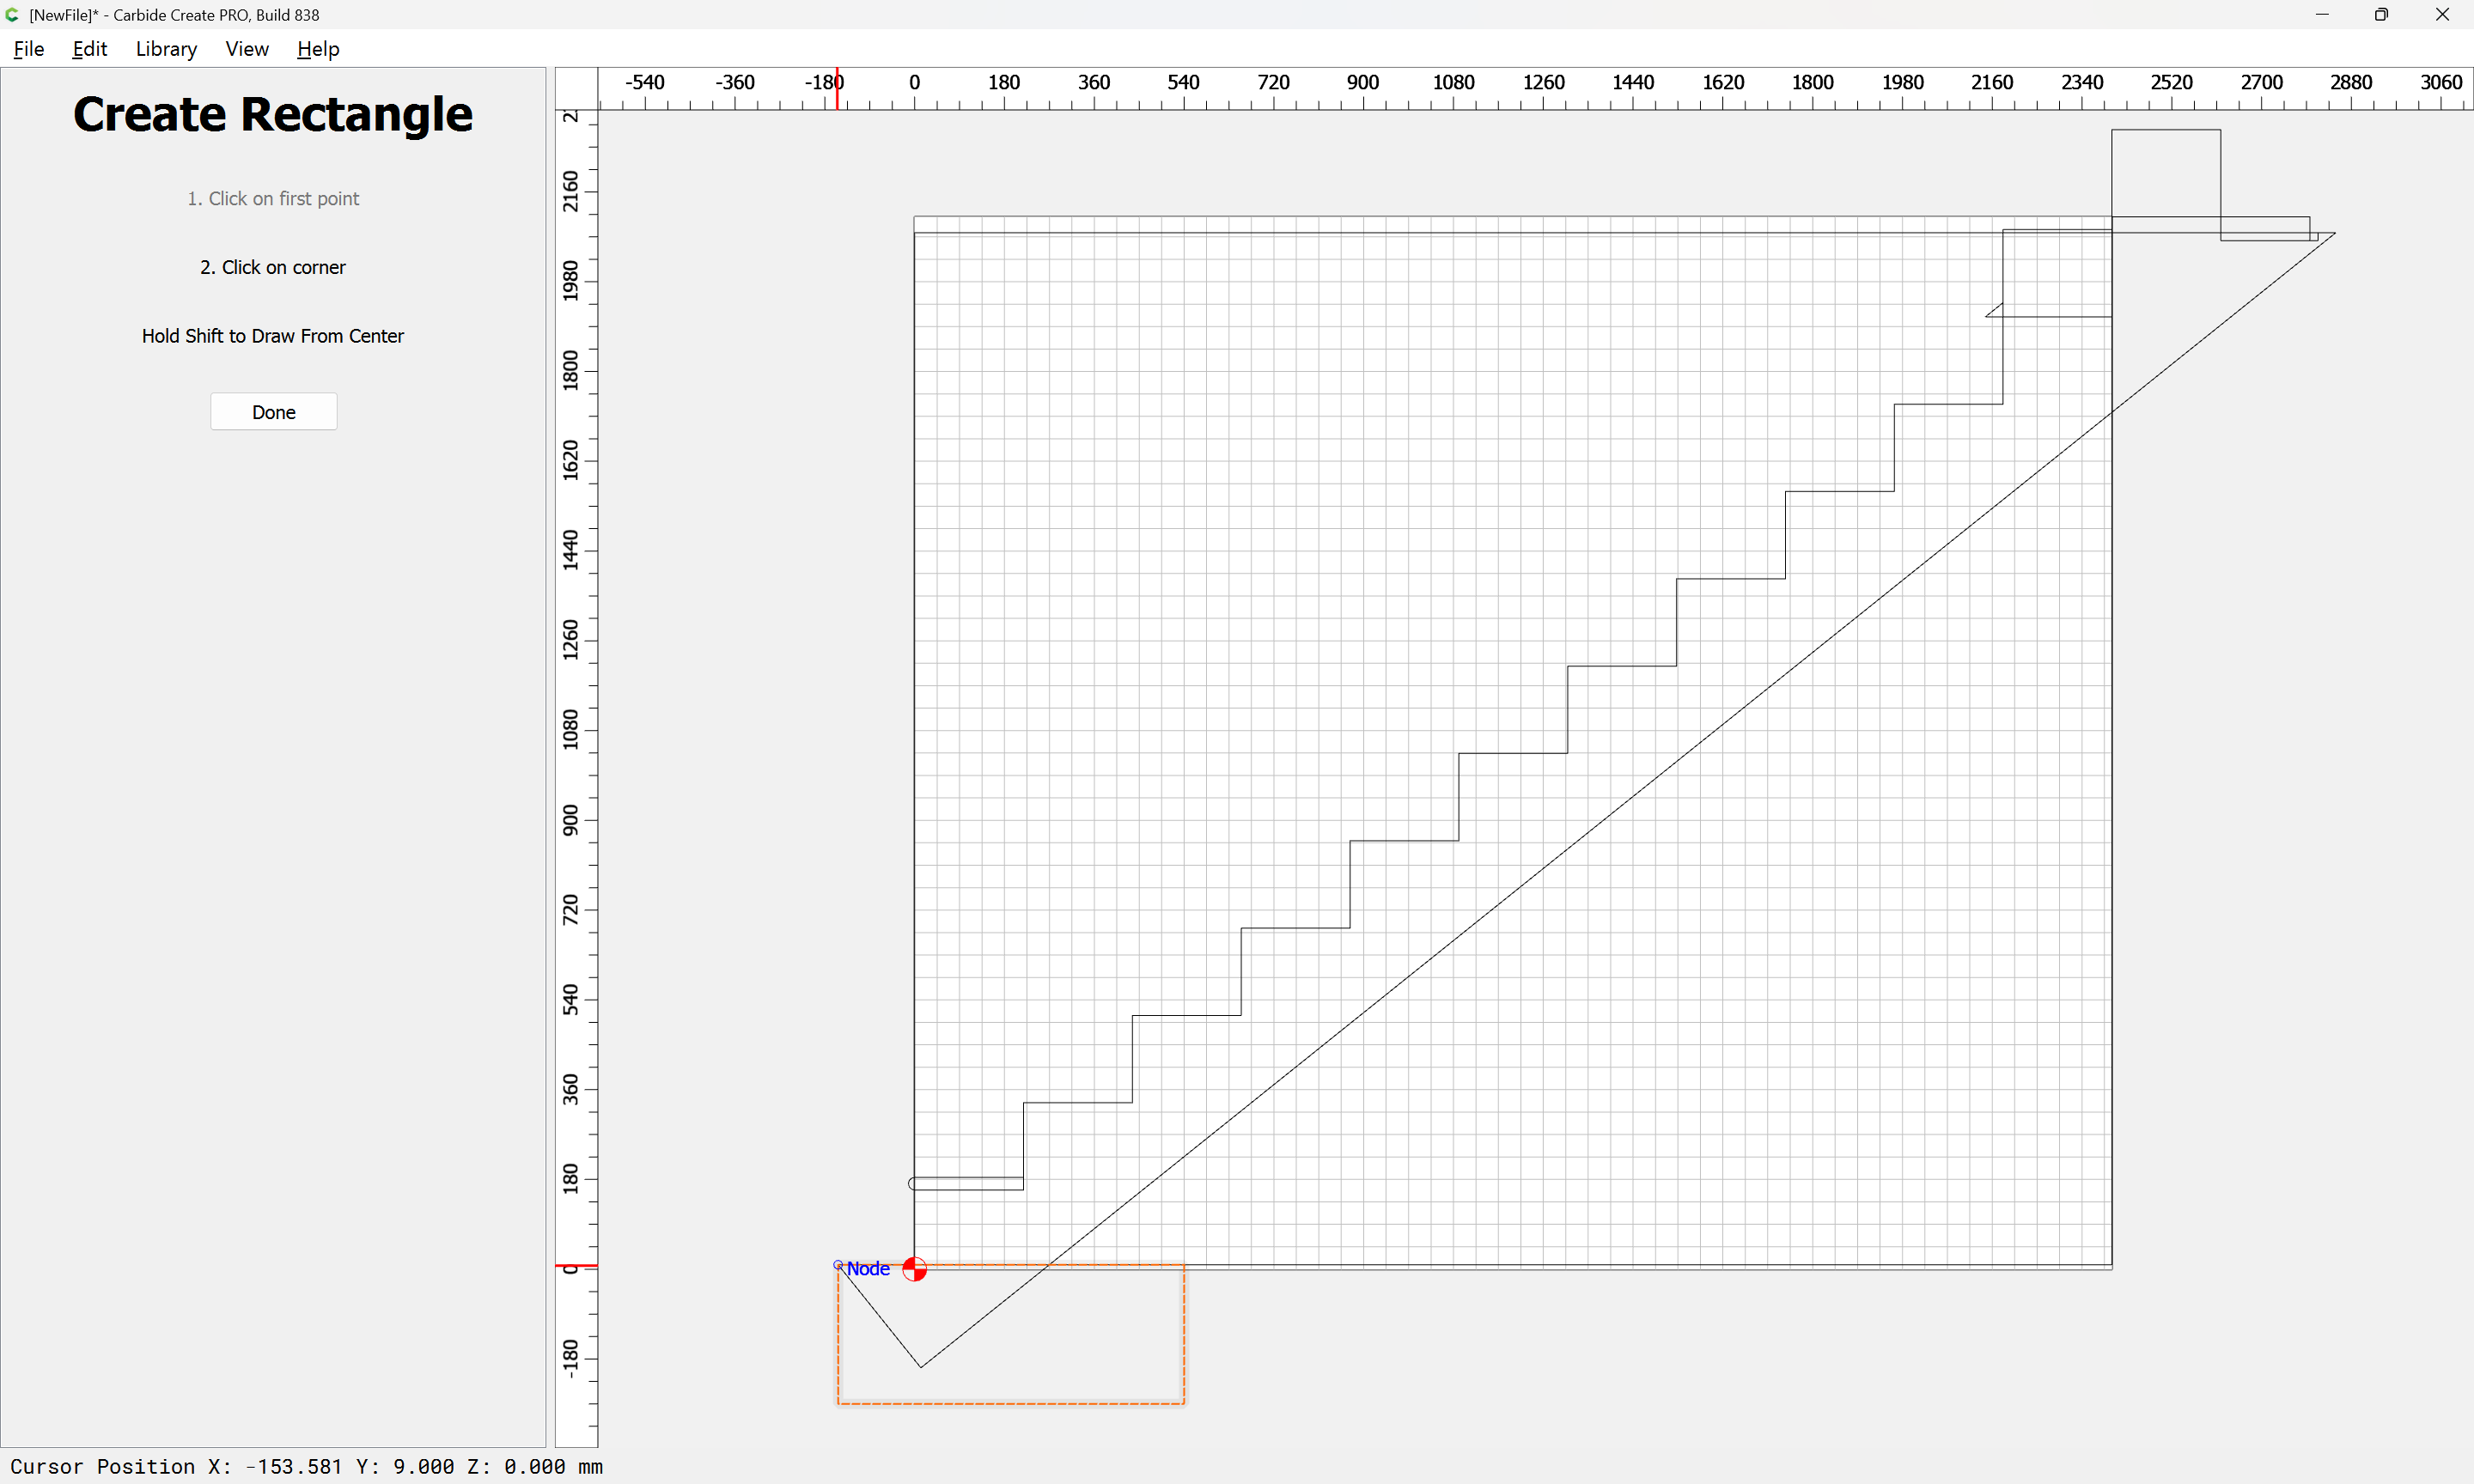Click the Carbide Create app icon in title bar
The image size is (2474, 1484).
pos(12,15)
